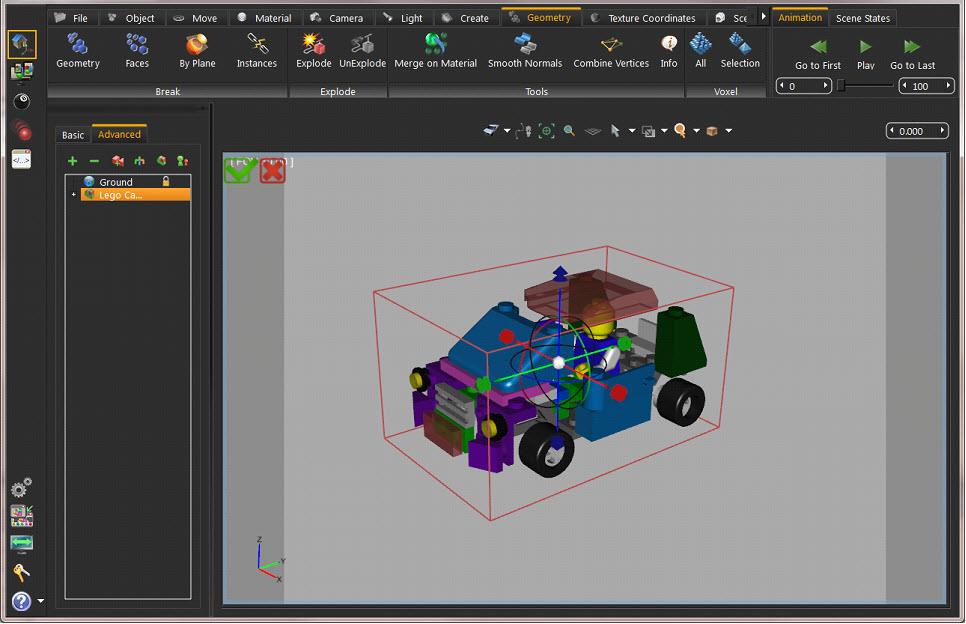Viewport: 966px width, 624px height.
Task: Open dropdown next to window selection icon
Action: coord(664,131)
